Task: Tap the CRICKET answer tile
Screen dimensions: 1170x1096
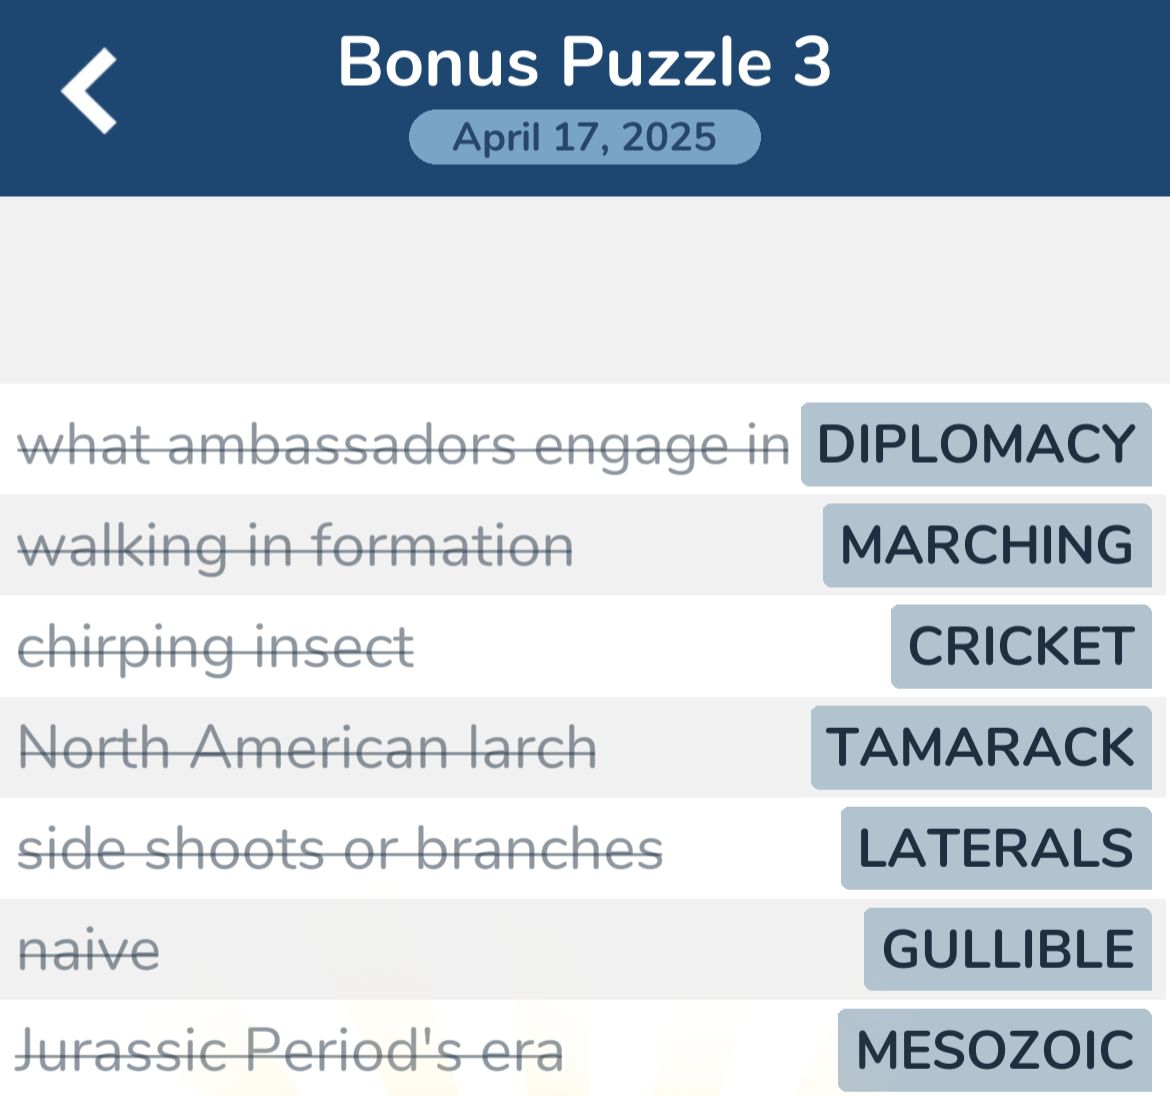Action: click(x=1020, y=645)
